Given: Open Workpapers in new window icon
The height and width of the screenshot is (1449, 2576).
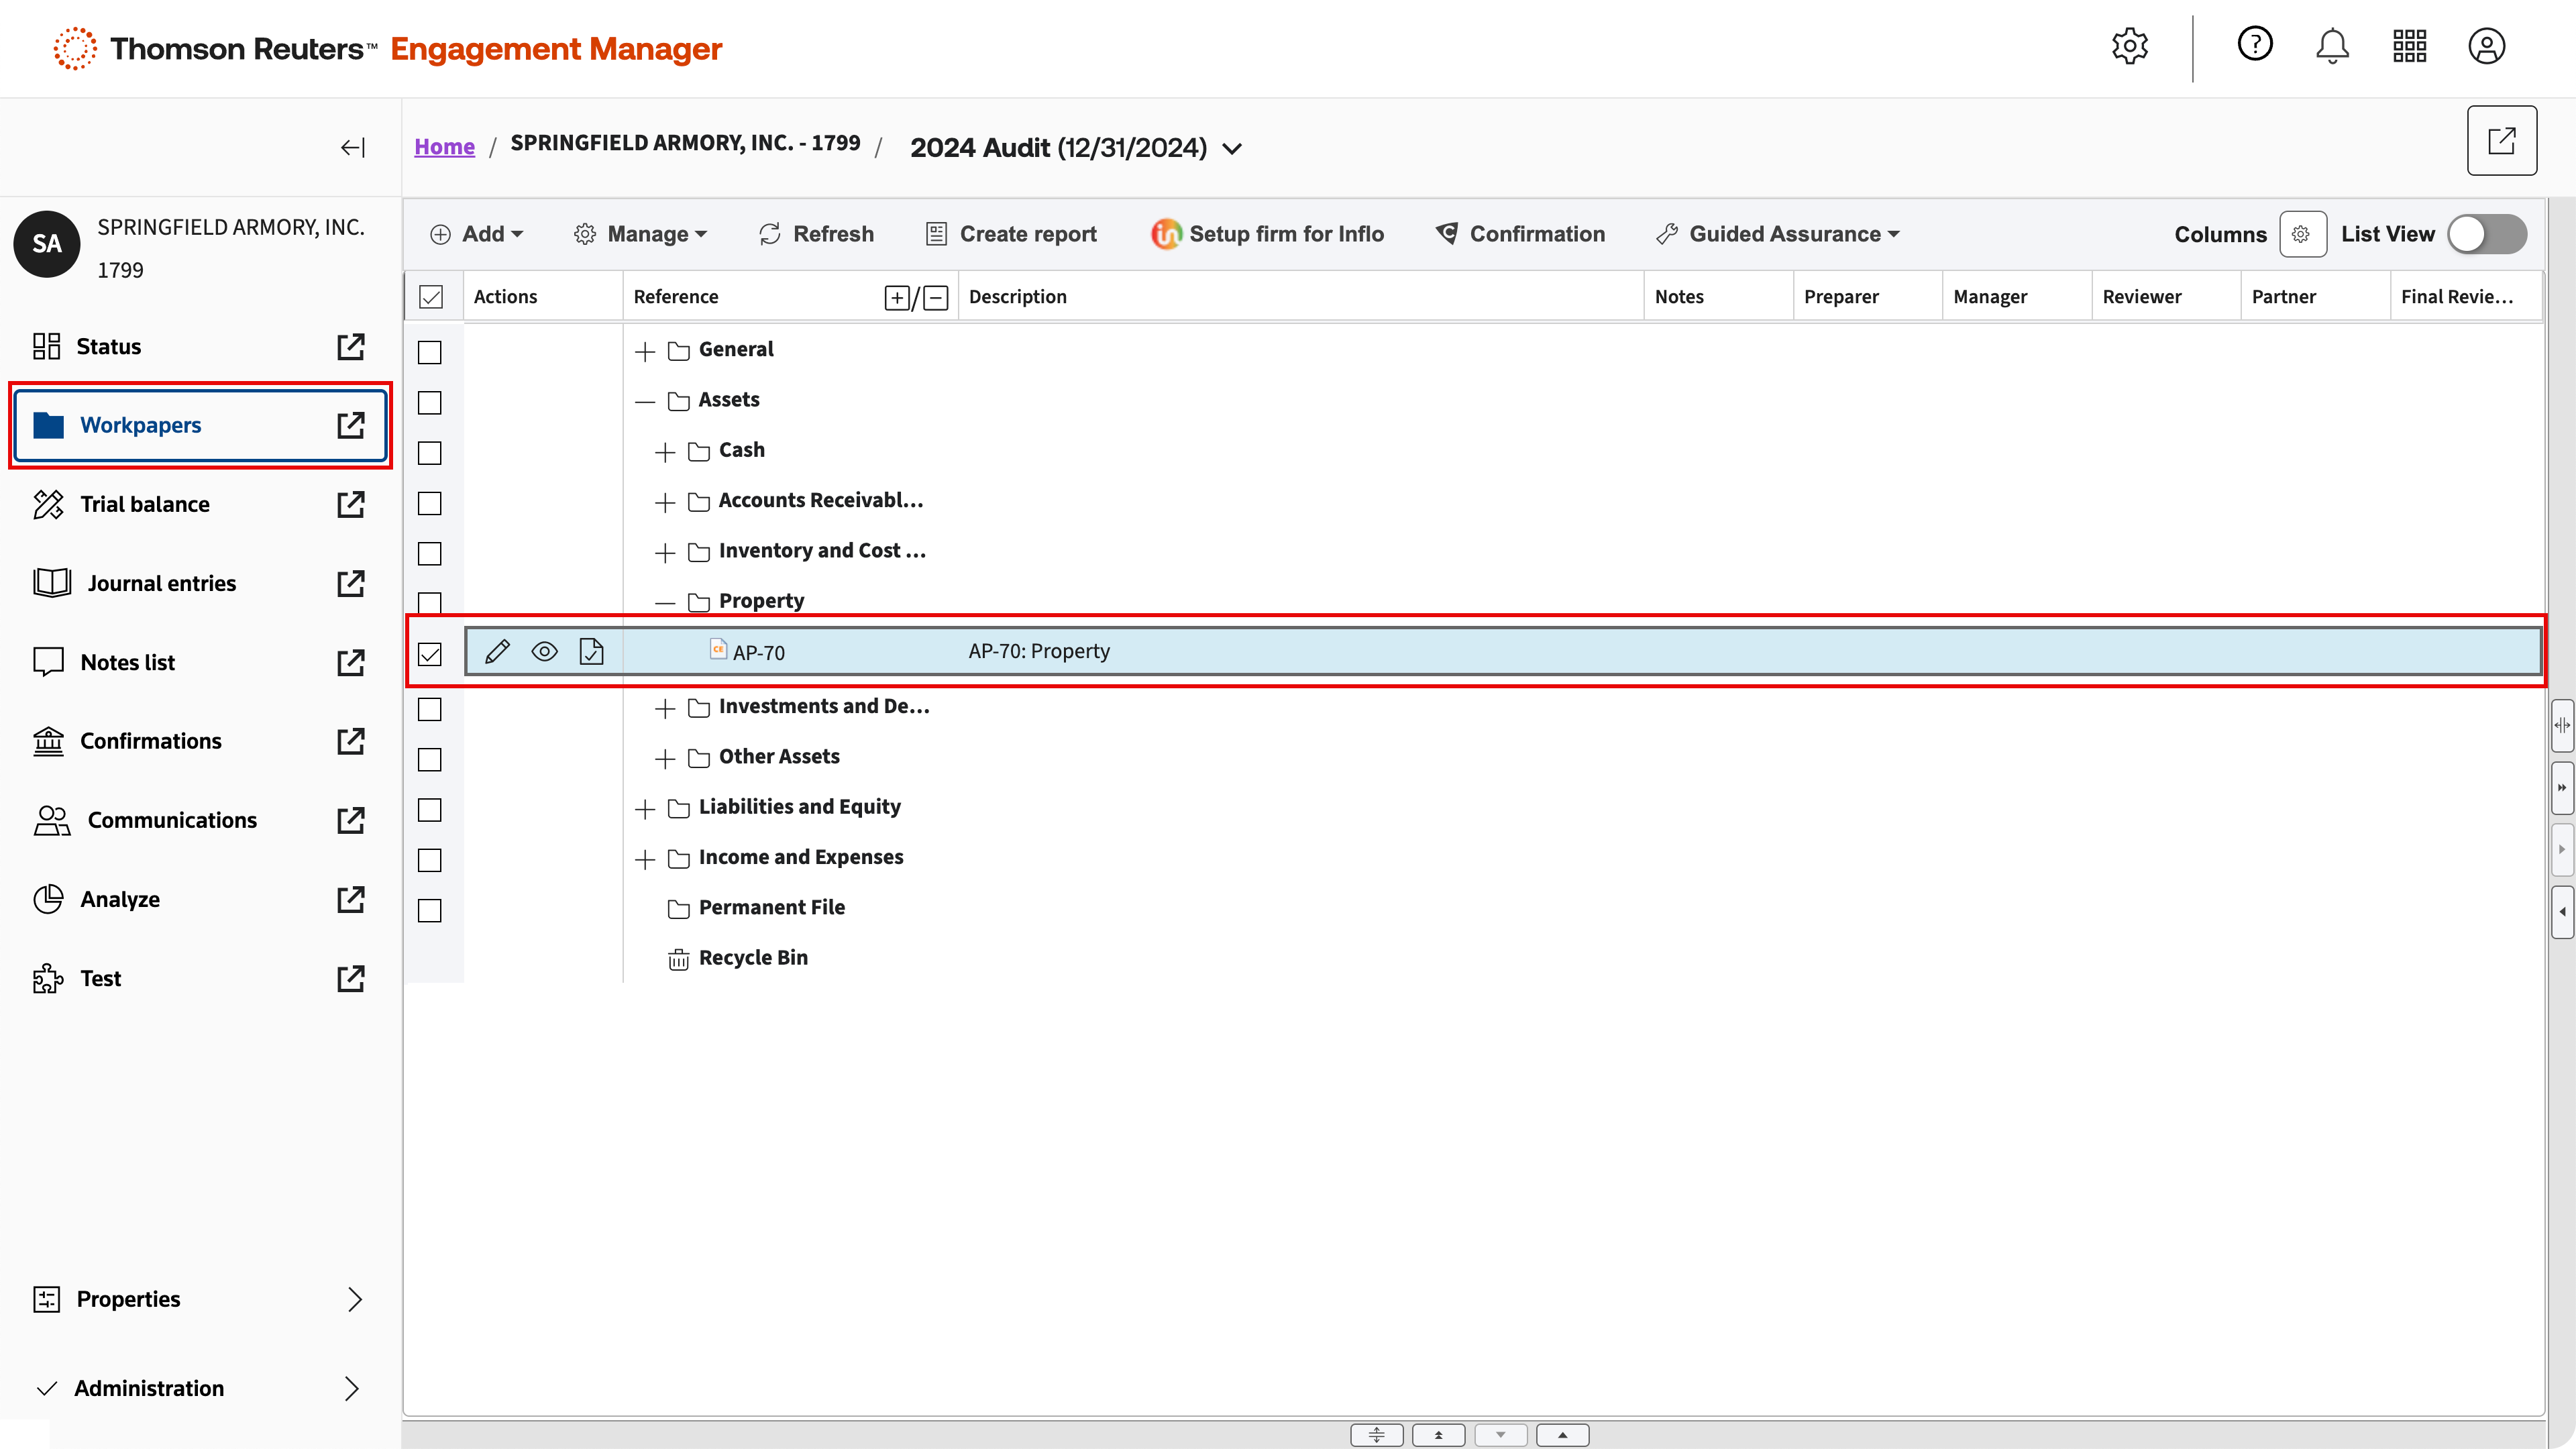Looking at the screenshot, I should click(351, 425).
